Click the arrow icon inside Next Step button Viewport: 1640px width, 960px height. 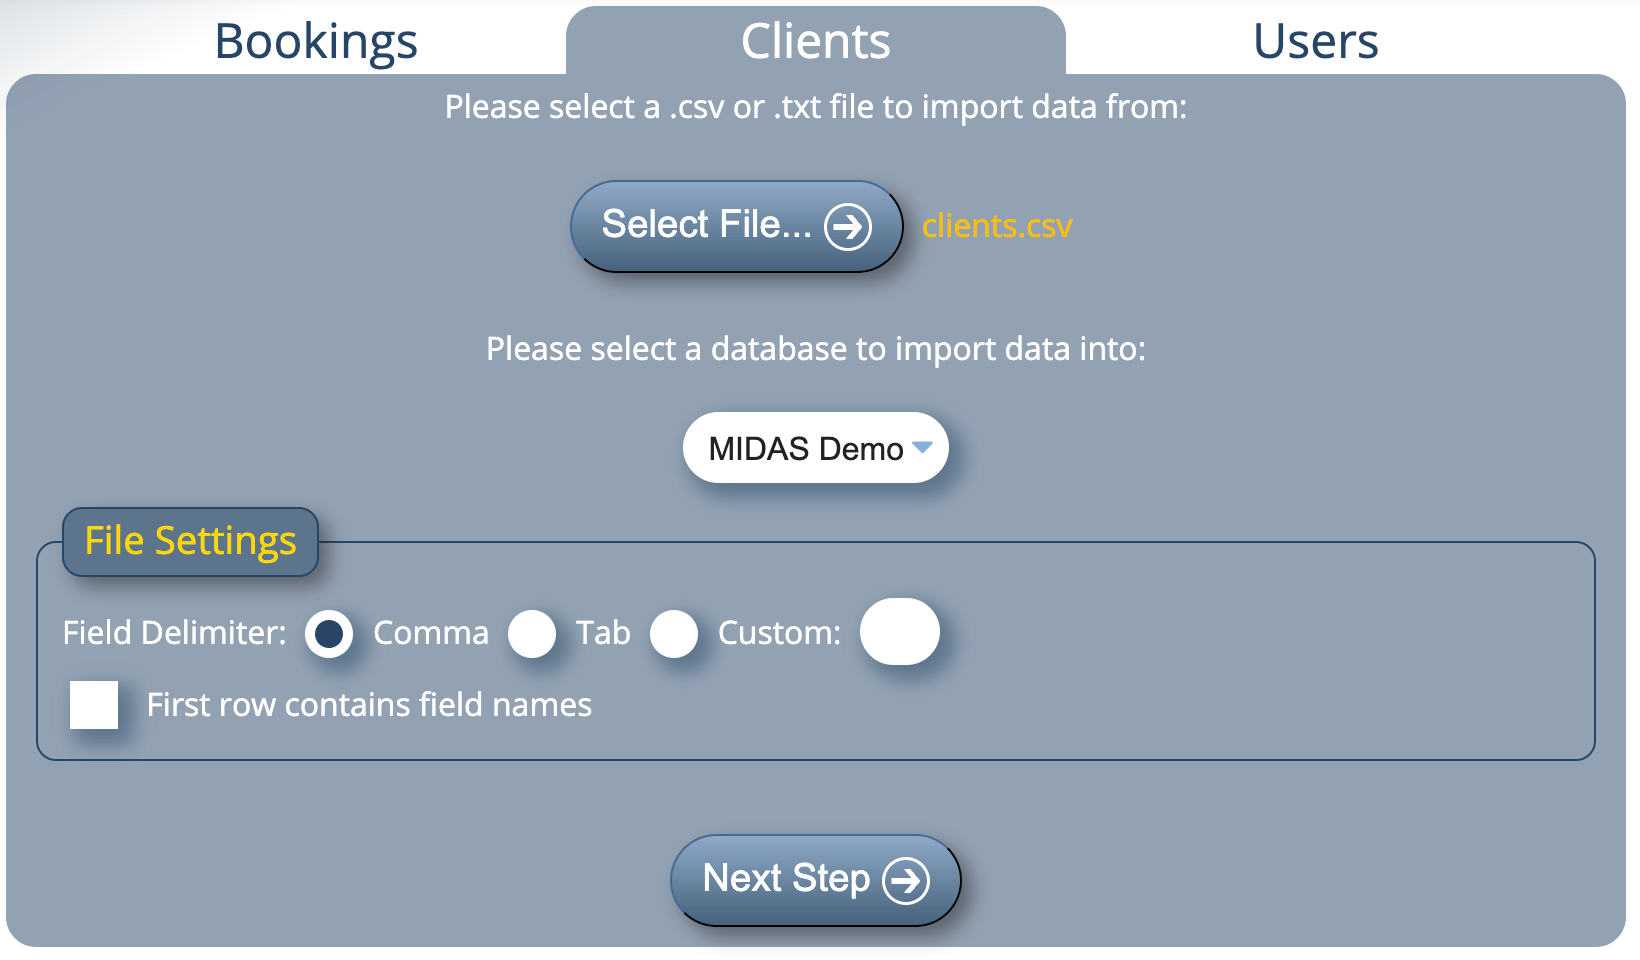(906, 880)
